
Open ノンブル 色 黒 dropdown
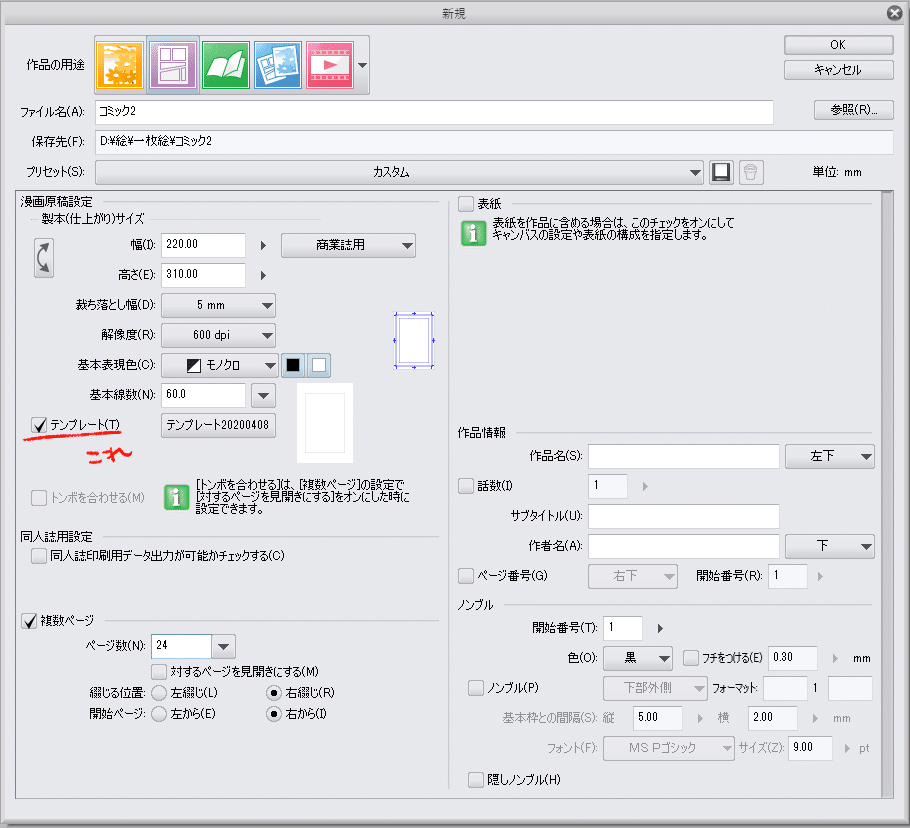click(638, 658)
